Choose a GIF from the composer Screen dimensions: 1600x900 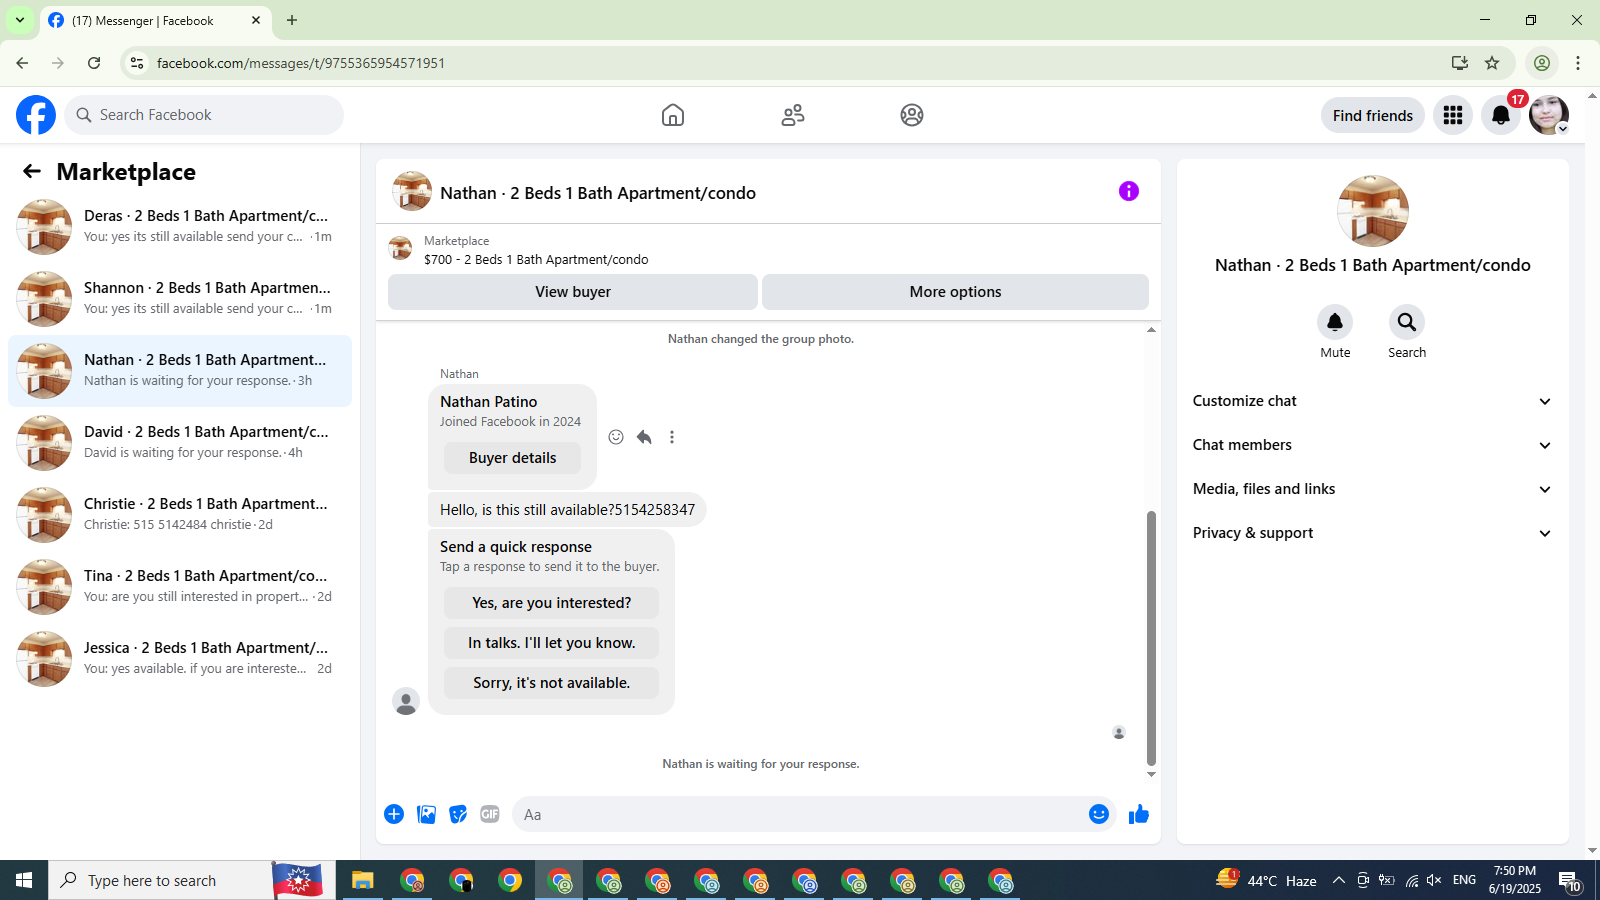pos(490,814)
